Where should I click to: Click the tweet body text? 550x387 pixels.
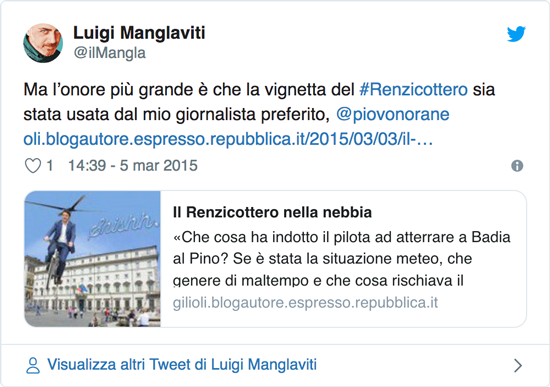point(259,114)
